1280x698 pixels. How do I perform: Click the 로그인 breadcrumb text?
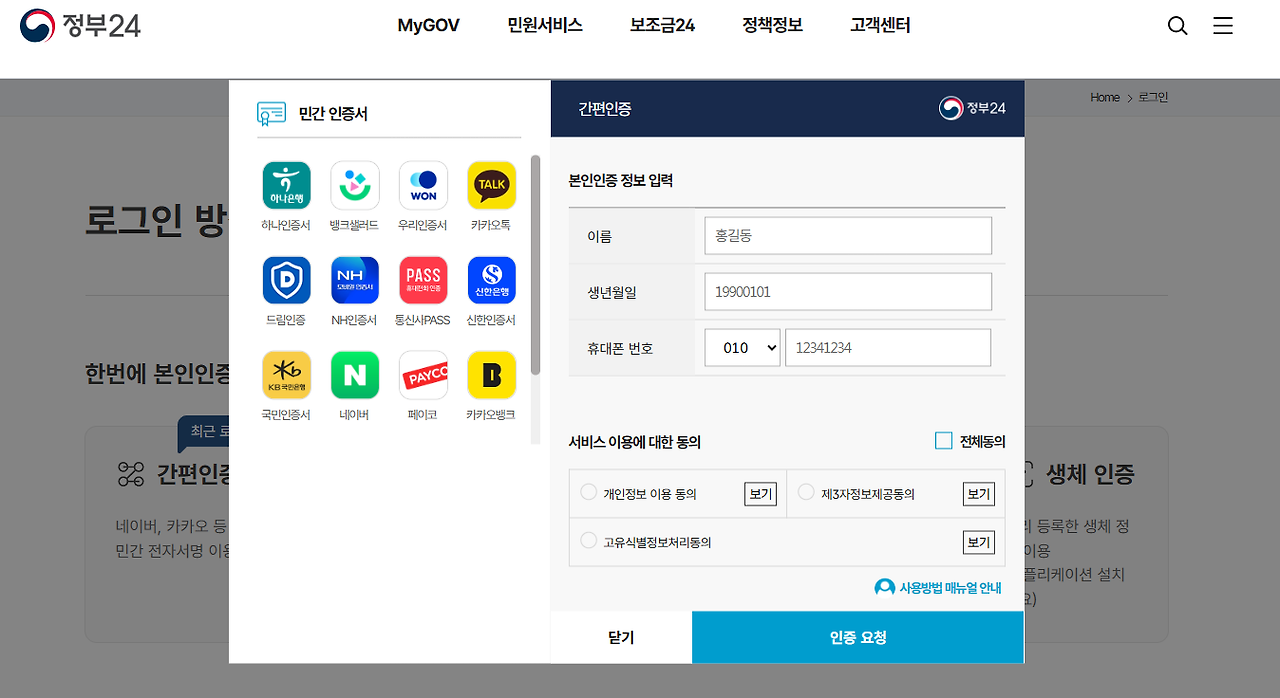point(1154,97)
